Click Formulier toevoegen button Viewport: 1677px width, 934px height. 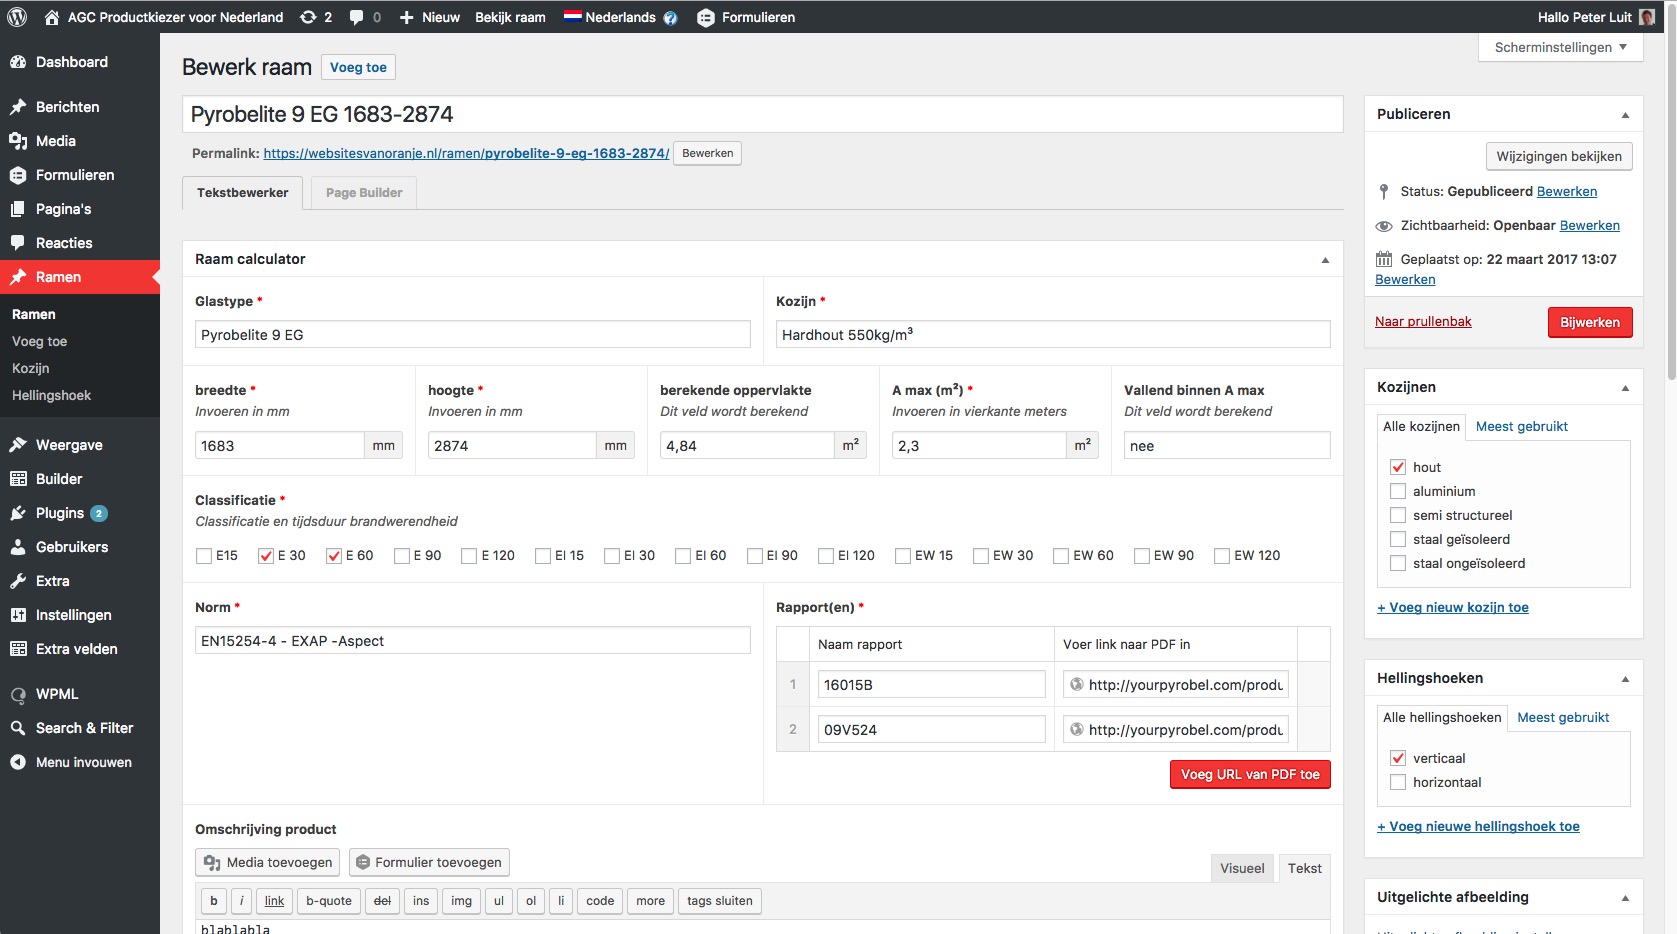pyautogui.click(x=429, y=862)
